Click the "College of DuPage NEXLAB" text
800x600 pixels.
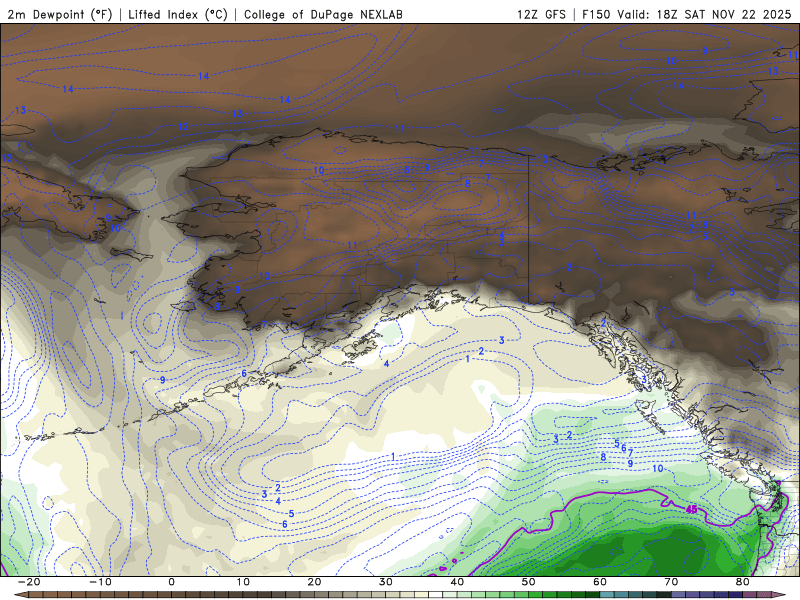[x=323, y=14]
